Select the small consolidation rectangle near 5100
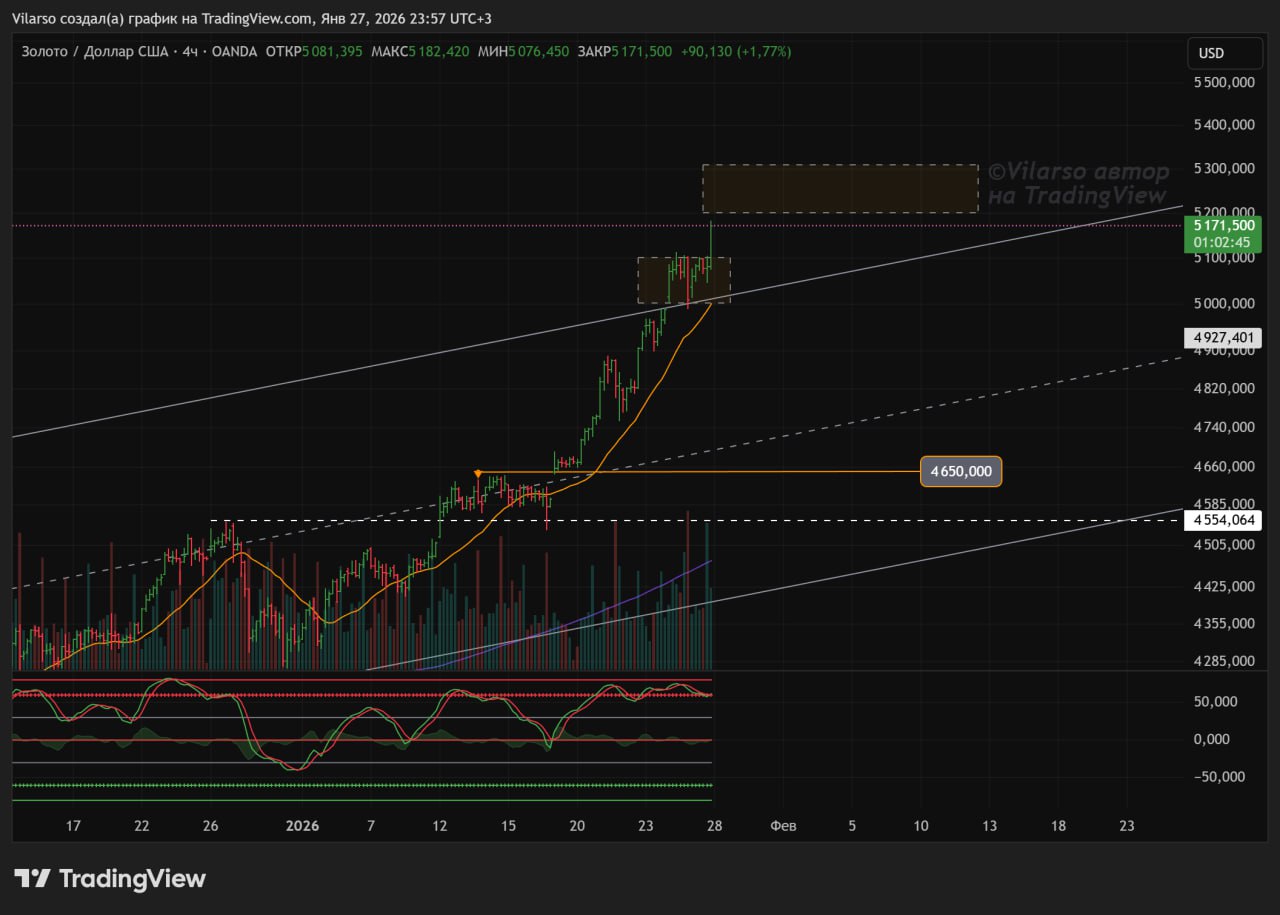The image size is (1280, 915). pos(684,280)
